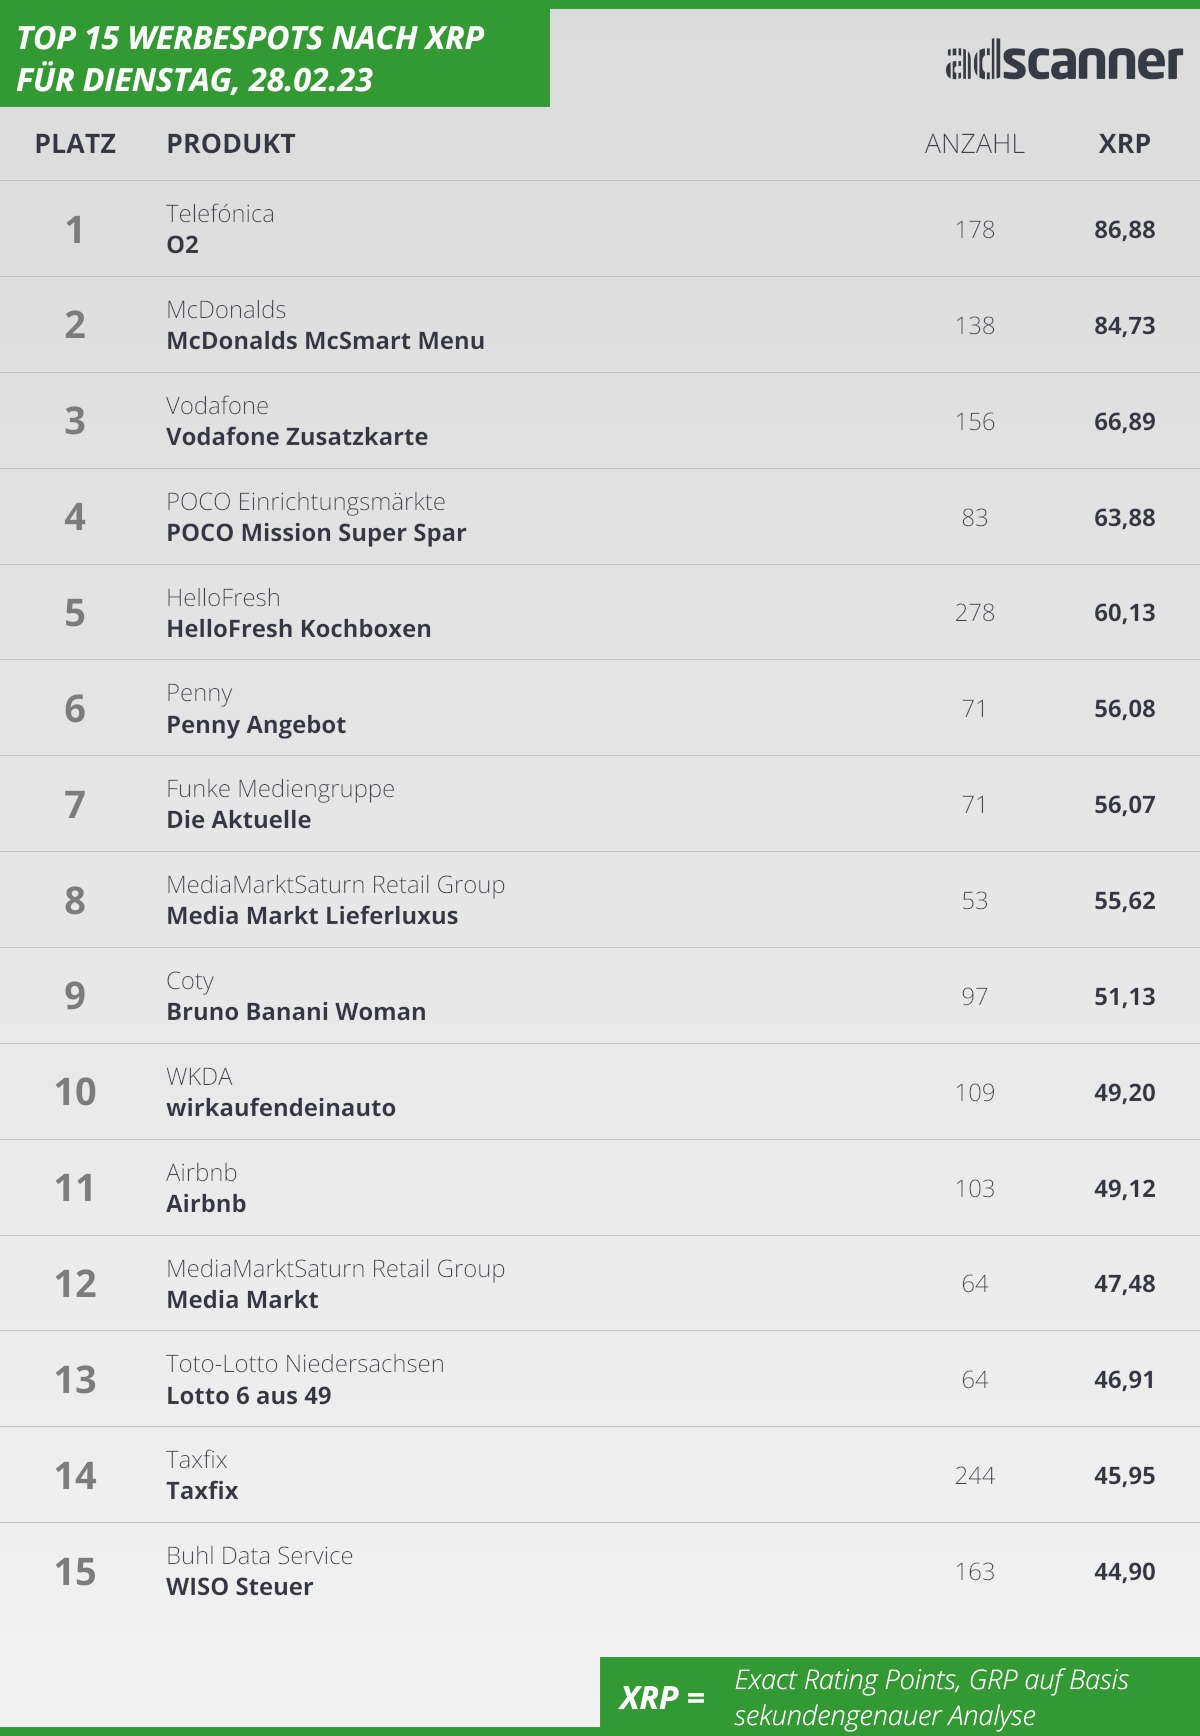Image resolution: width=1200 pixels, height=1736 pixels.
Task: Click the XRP value 86,88
Action: click(x=1124, y=230)
